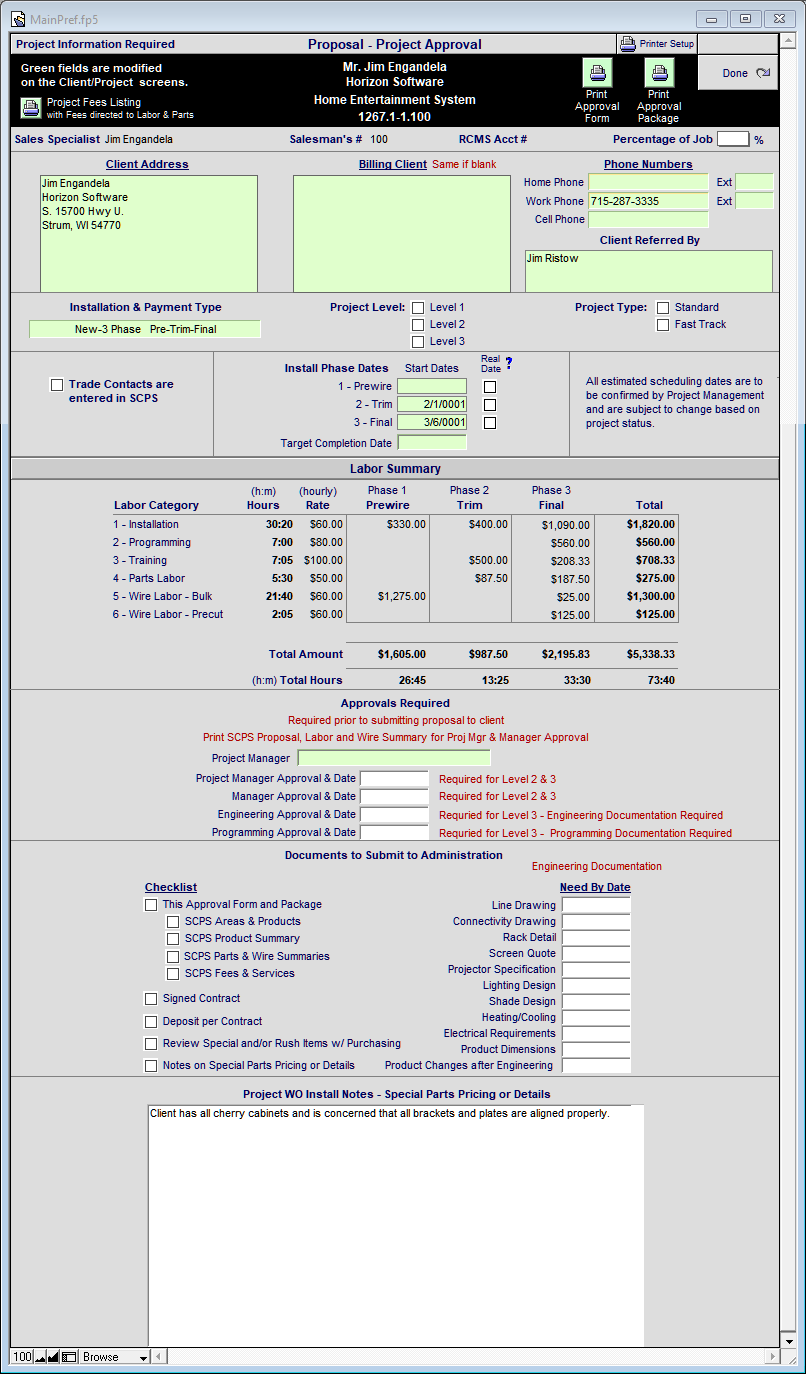The width and height of the screenshot is (806, 1374).
Task: Enable the Fast Track project type checkbox
Action: point(663,325)
